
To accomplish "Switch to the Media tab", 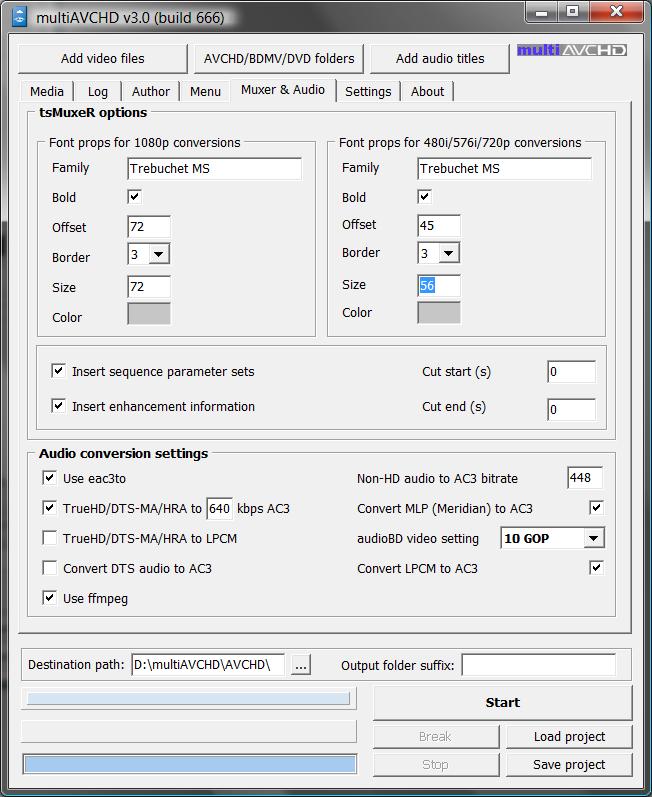I will [47, 92].
